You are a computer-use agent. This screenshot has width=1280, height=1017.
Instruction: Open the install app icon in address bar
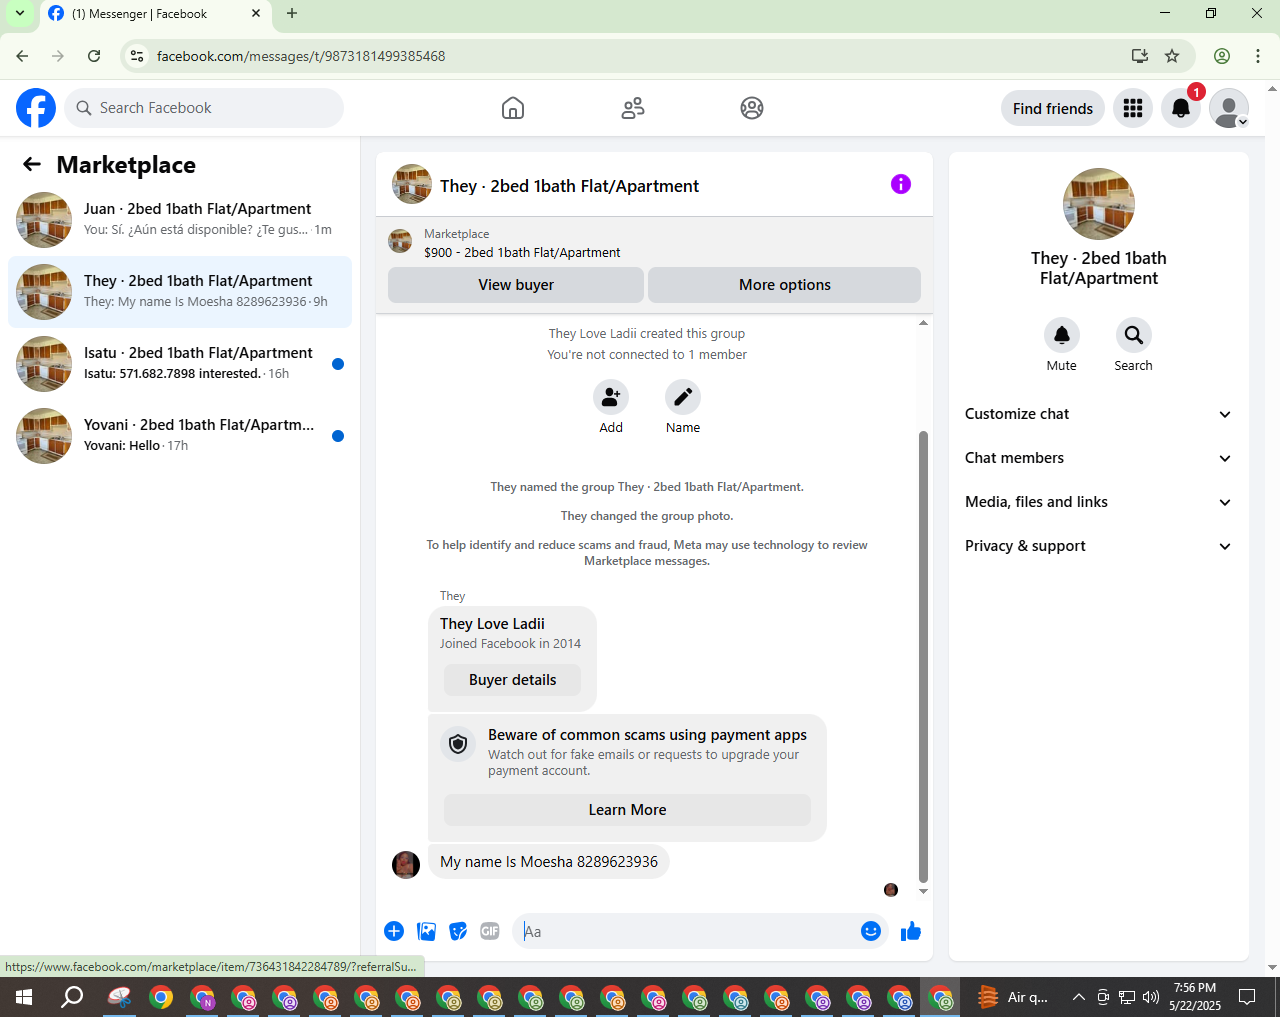pyautogui.click(x=1139, y=56)
